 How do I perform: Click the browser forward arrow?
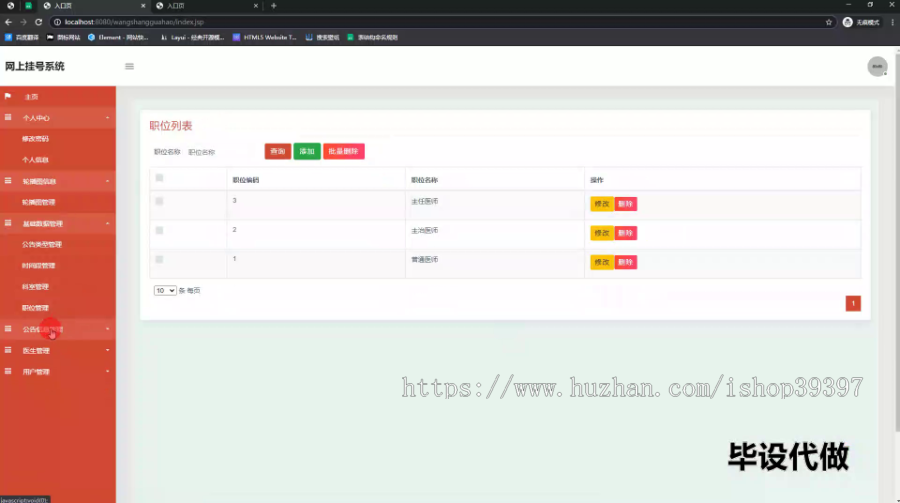coord(23,22)
